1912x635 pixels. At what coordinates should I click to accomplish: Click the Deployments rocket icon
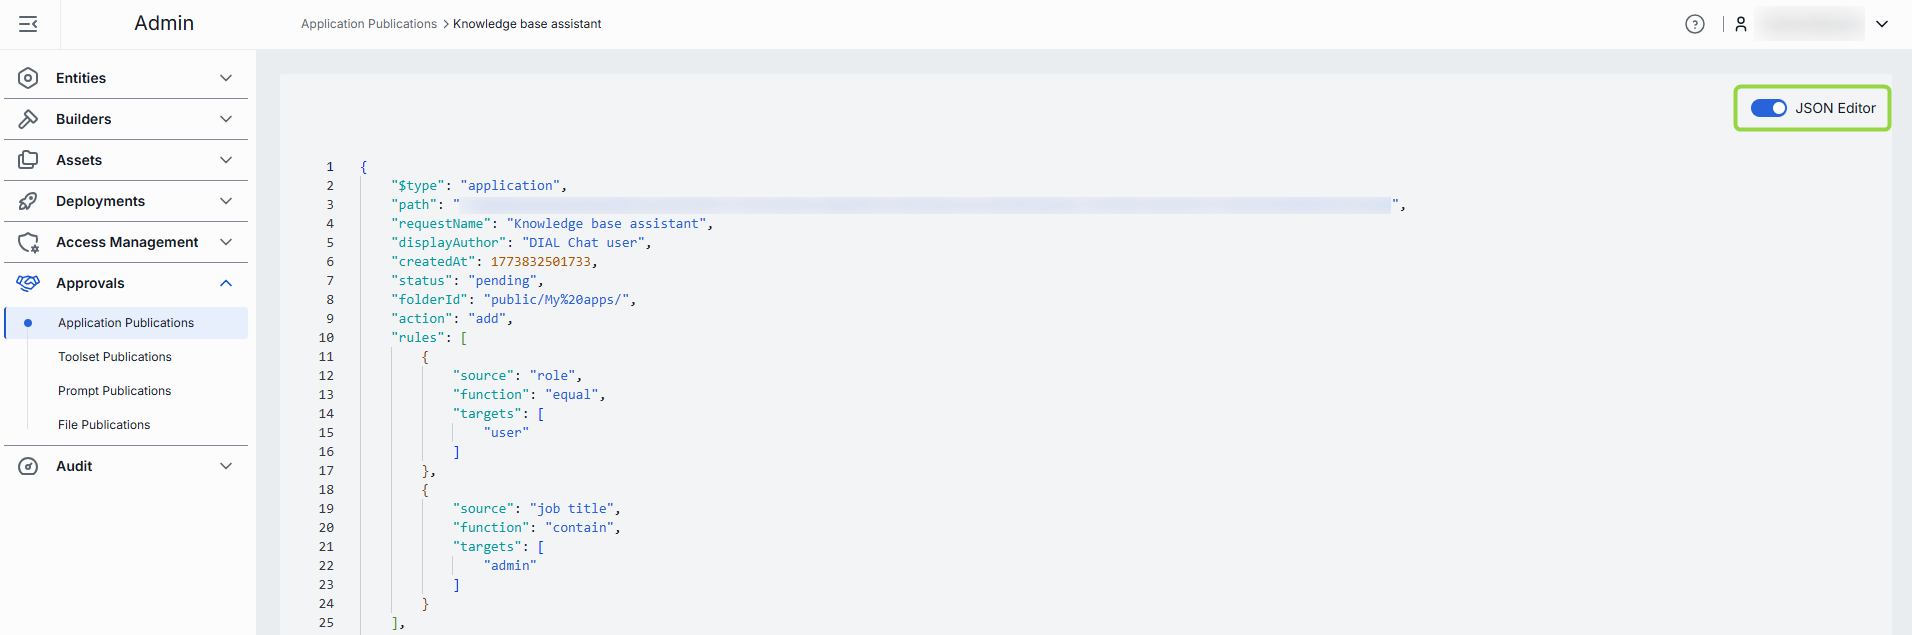coord(28,201)
